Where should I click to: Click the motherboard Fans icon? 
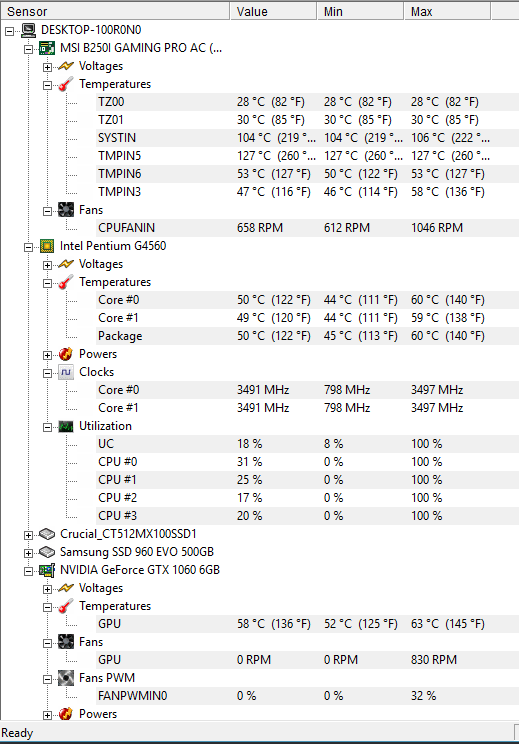65,210
